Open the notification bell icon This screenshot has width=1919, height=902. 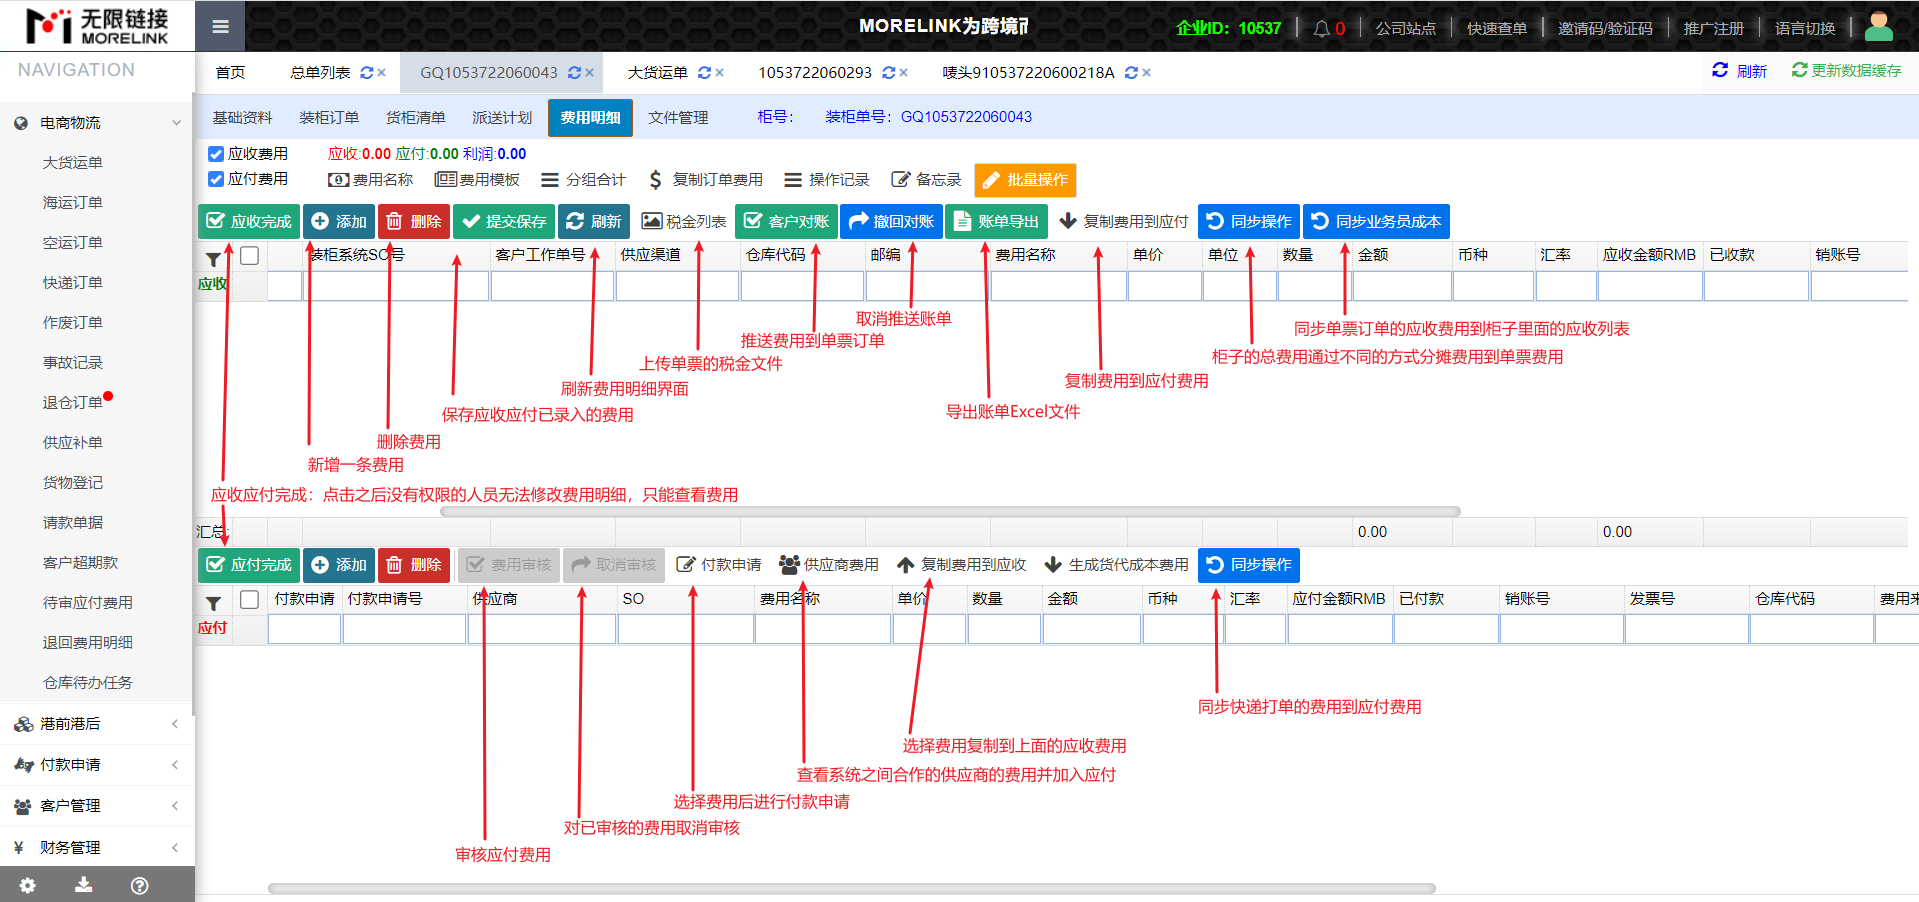[1321, 28]
